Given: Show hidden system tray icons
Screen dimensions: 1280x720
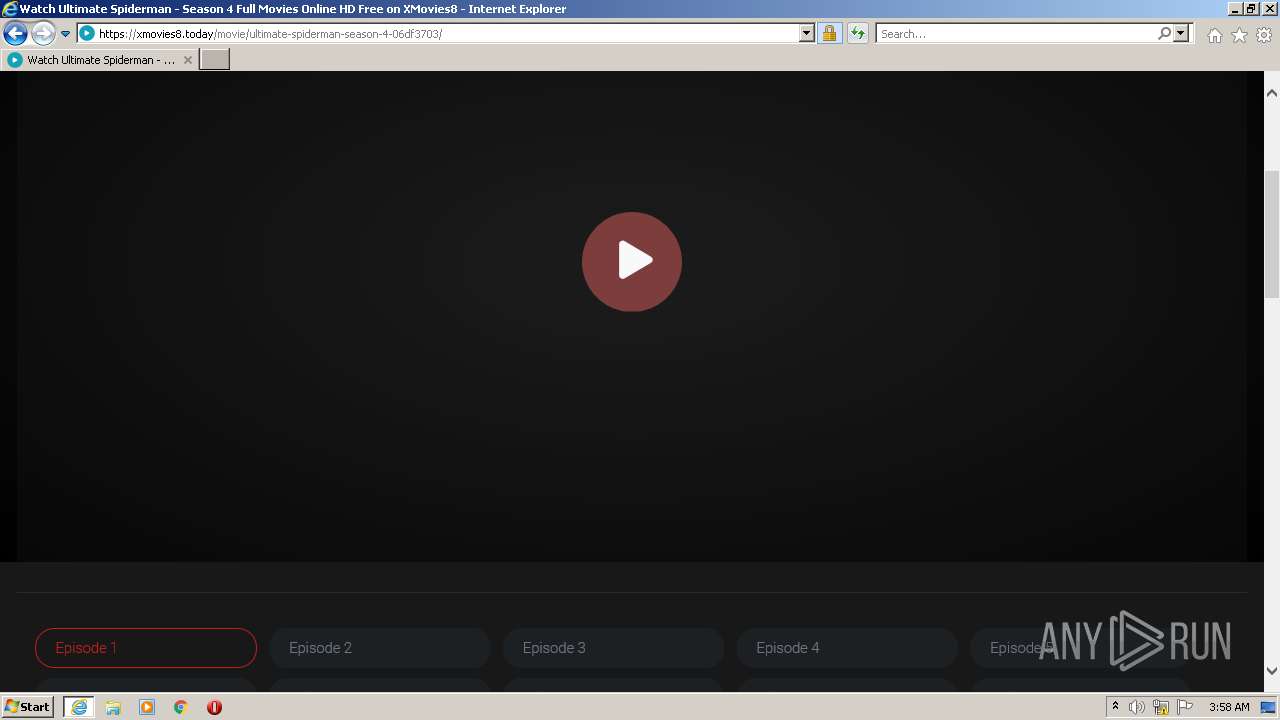Looking at the screenshot, I should pos(1115,707).
